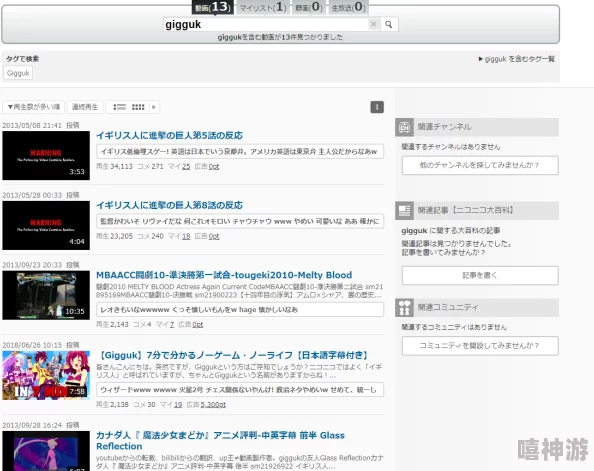
Task: Switch to grid view layout icon
Action: [138, 107]
